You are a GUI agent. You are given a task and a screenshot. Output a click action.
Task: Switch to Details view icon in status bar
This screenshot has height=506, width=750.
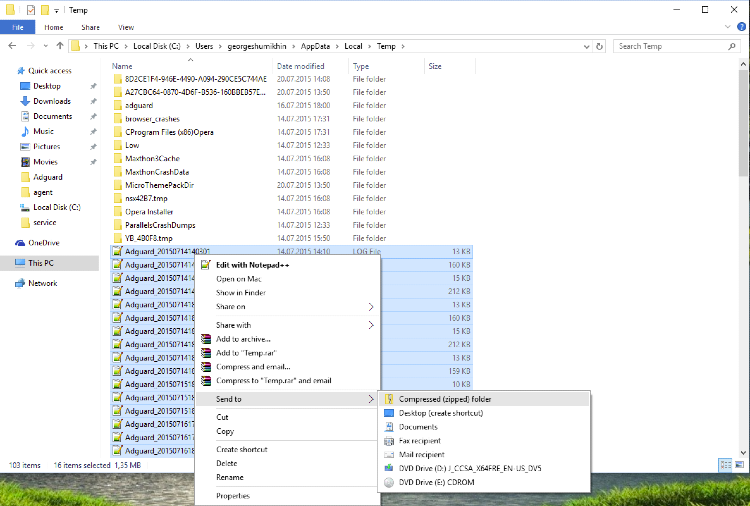pyautogui.click(x=726, y=465)
